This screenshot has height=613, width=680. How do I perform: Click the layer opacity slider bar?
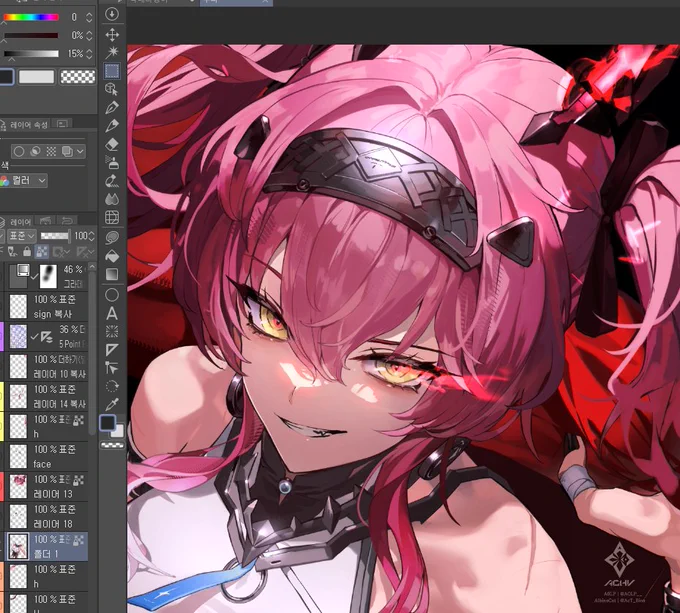[x=55, y=236]
